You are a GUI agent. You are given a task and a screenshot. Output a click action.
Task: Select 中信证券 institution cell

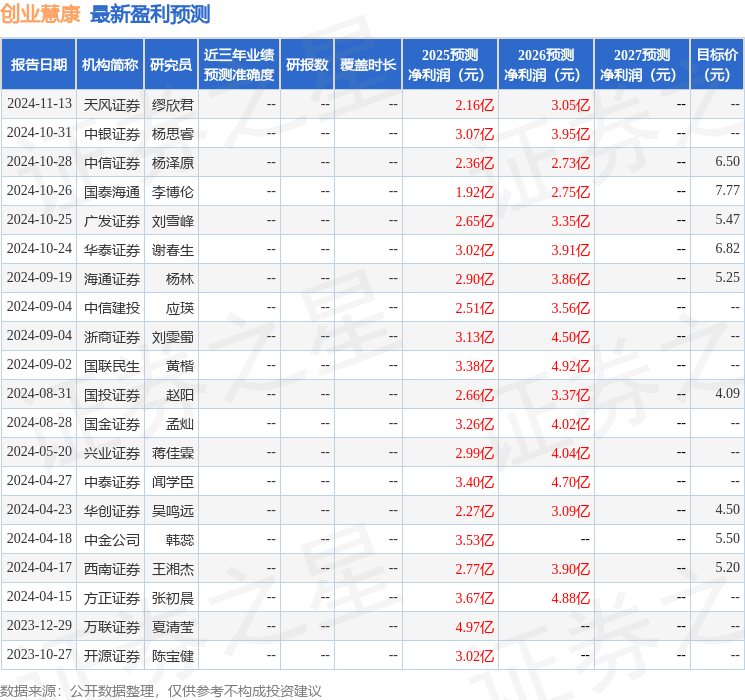coord(112,163)
